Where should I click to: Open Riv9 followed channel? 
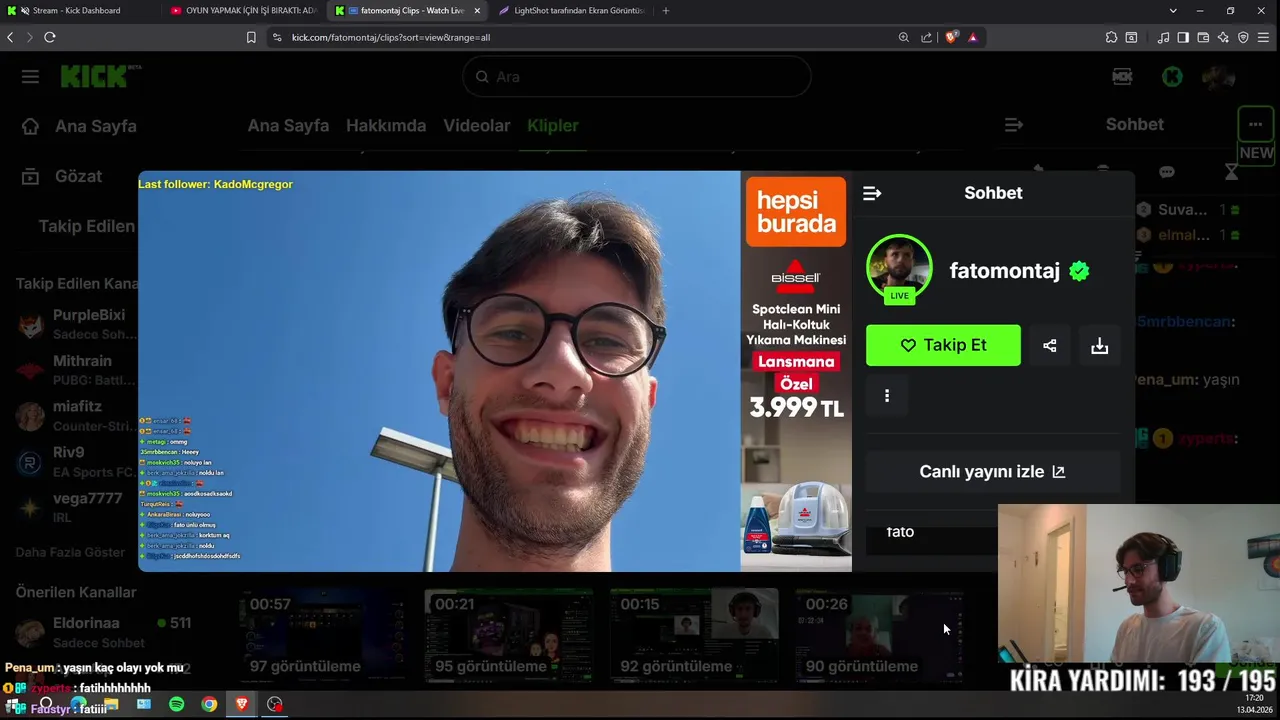coord(76,462)
